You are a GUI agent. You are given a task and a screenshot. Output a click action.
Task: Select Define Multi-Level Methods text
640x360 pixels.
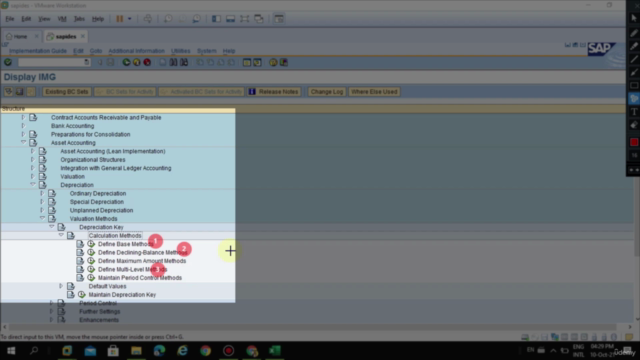(133, 269)
